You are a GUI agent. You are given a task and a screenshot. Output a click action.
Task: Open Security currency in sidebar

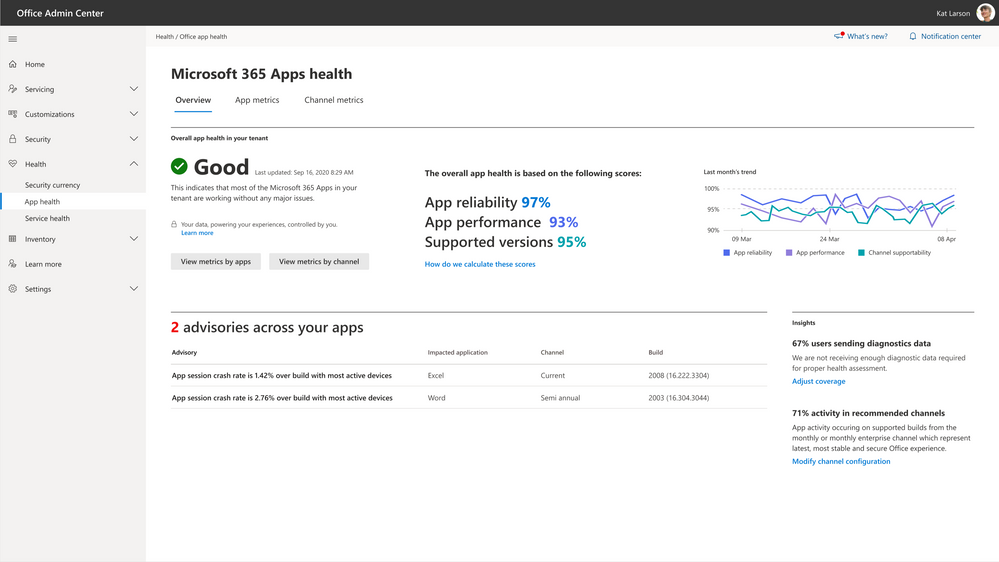point(52,185)
